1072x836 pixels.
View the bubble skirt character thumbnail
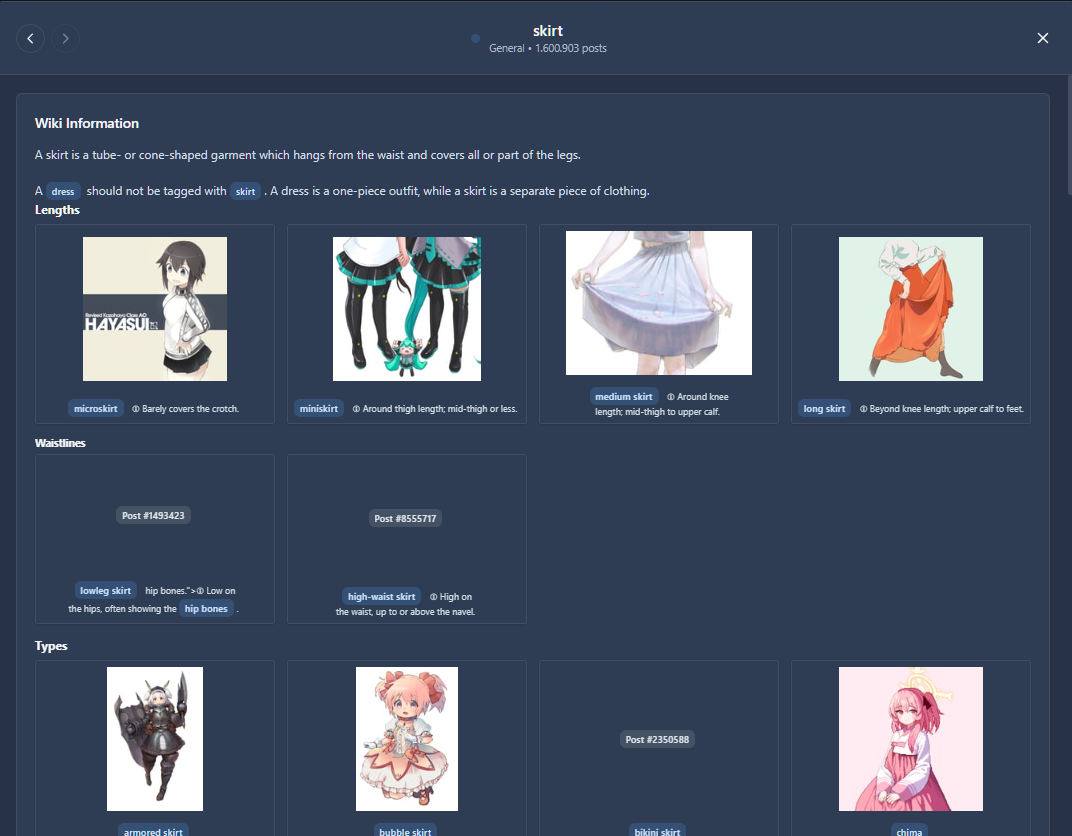click(407, 739)
